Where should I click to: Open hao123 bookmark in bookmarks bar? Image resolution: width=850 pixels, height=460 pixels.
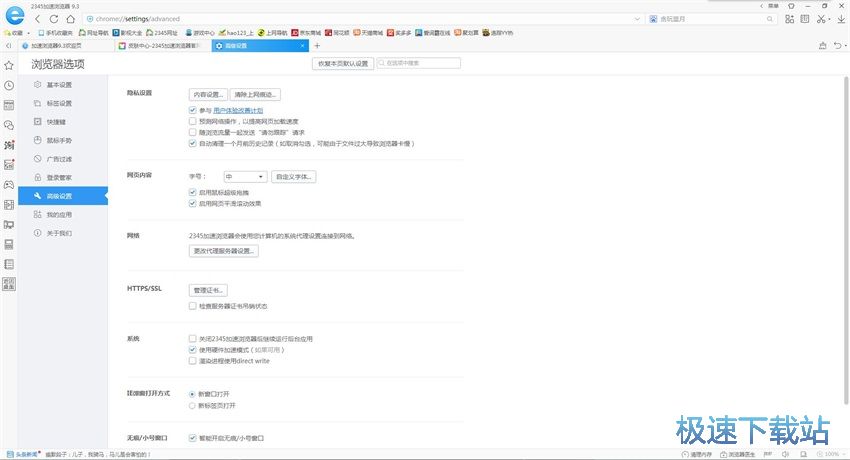pos(236,33)
